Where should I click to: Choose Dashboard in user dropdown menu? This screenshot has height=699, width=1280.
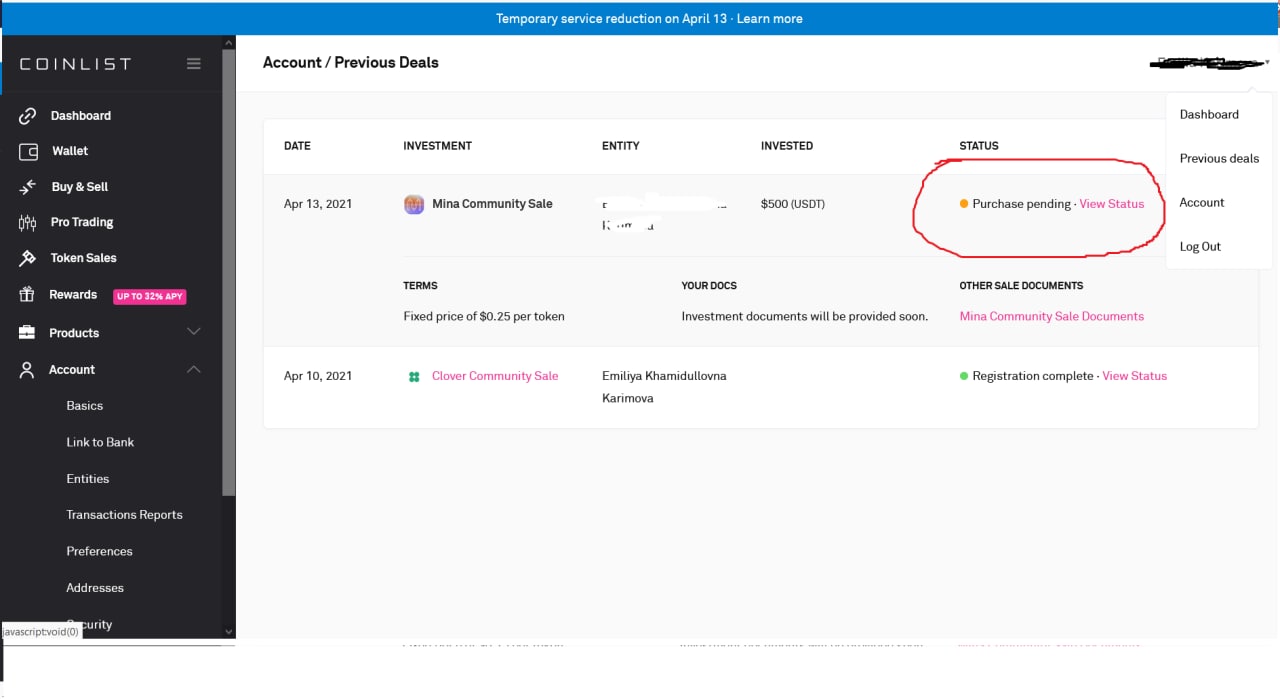[x=1209, y=115]
